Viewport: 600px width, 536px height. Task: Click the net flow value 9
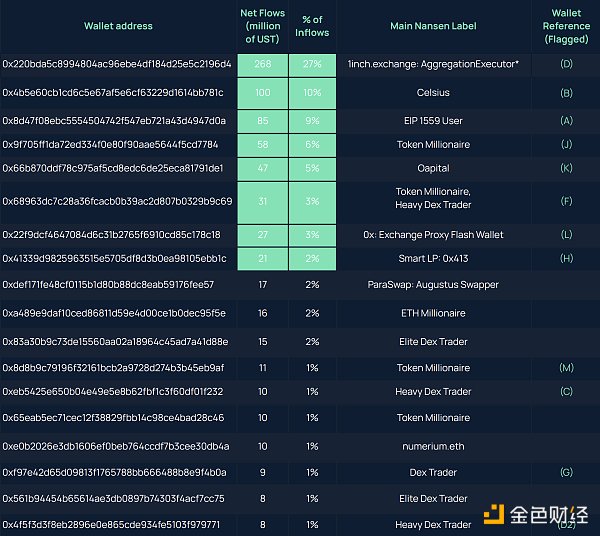(262, 473)
